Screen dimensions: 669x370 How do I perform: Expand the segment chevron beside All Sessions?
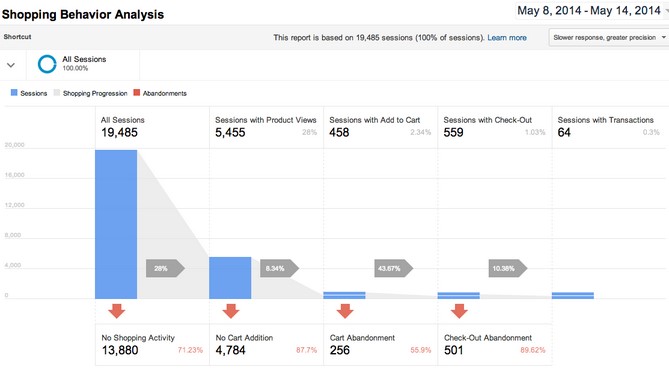[x=11, y=65]
